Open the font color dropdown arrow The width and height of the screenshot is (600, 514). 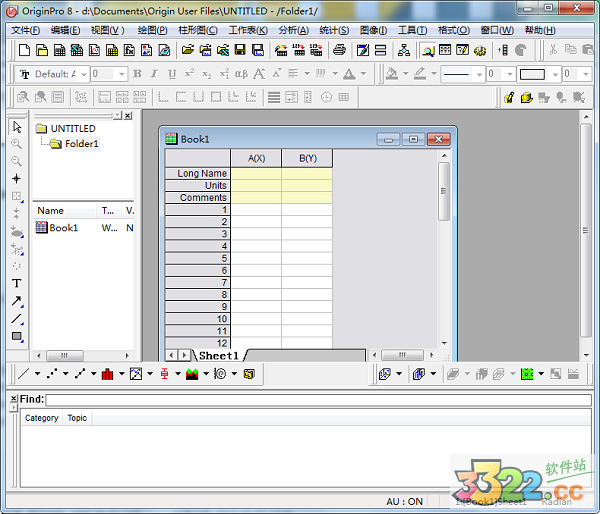pos(364,73)
